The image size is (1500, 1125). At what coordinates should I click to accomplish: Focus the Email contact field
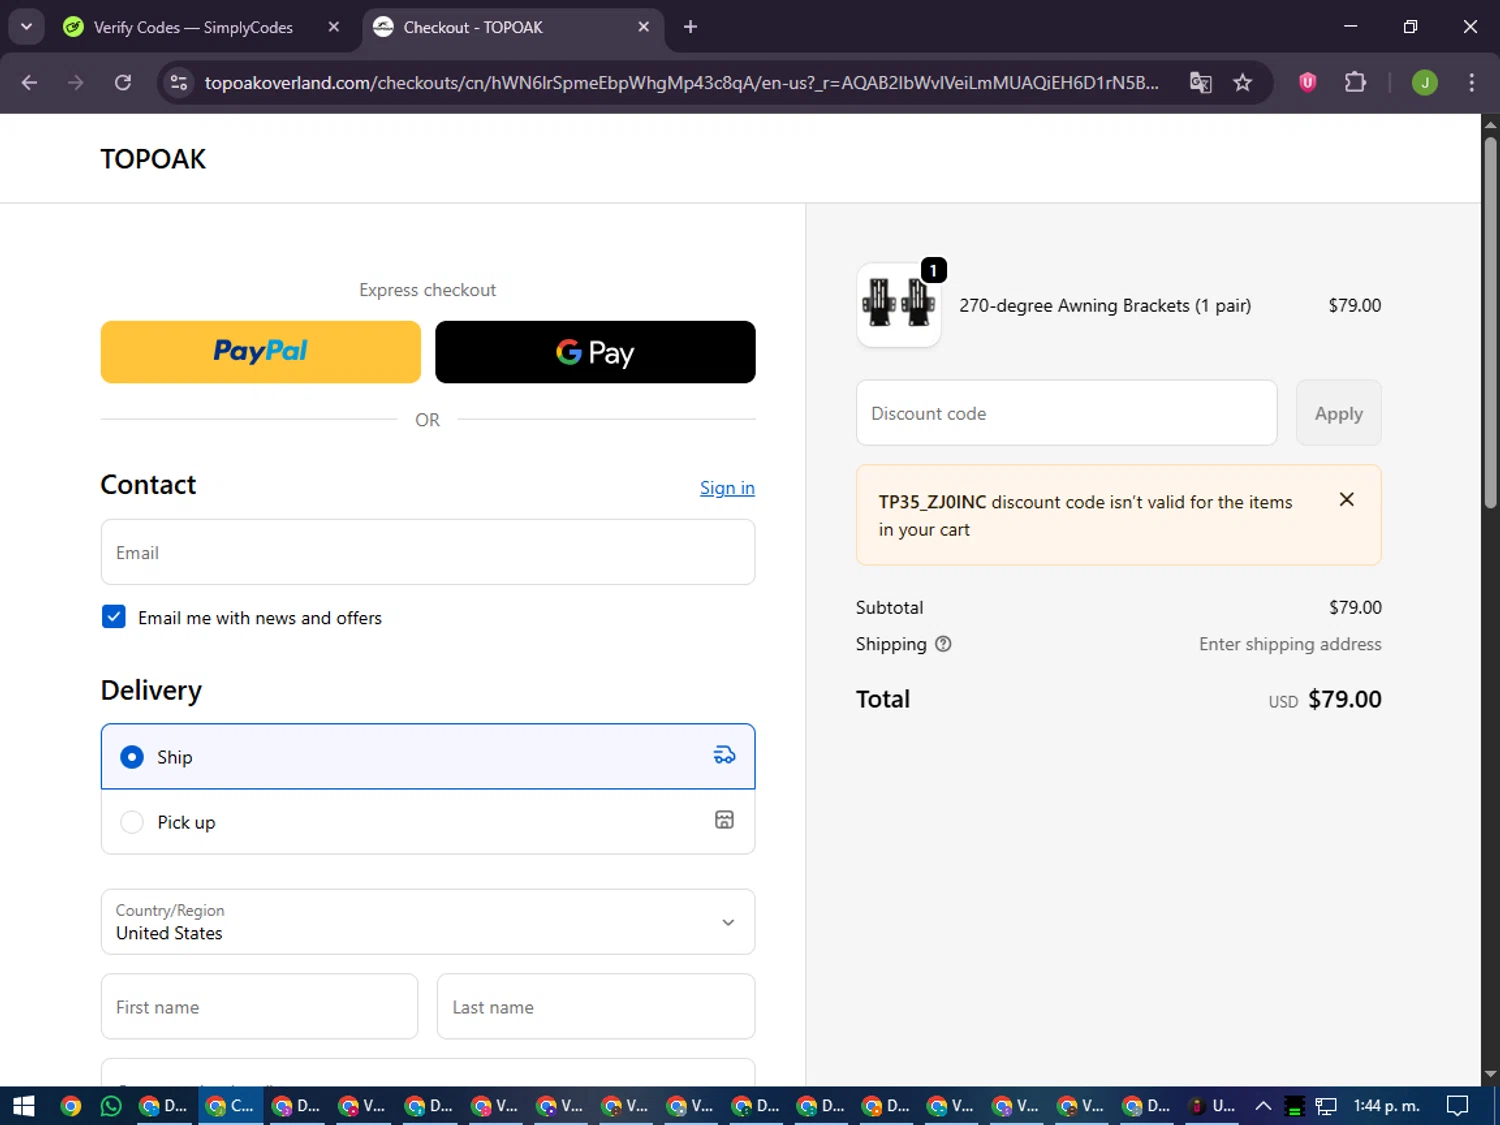pos(428,552)
